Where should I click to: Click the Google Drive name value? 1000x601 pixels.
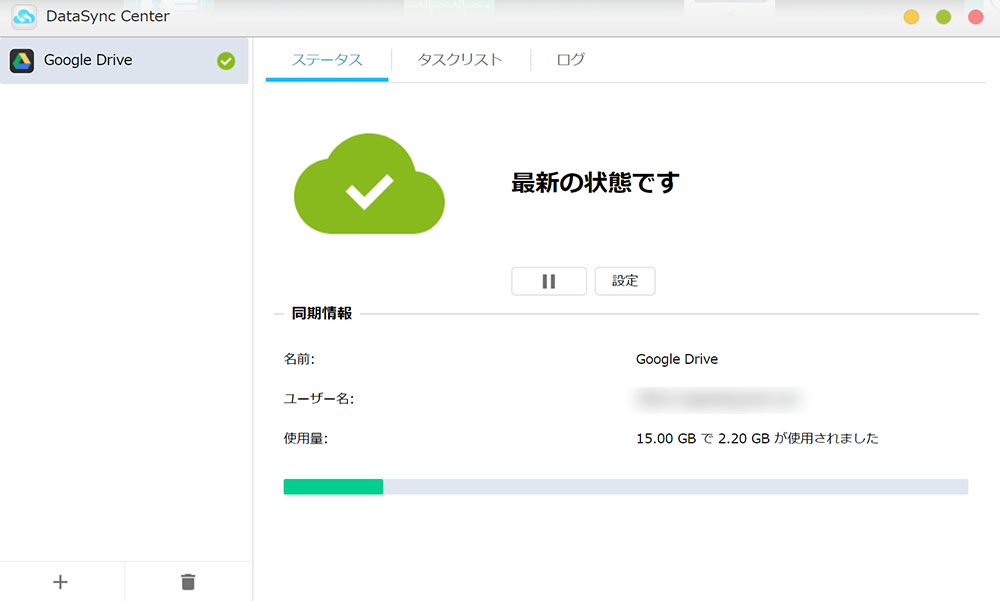(x=677, y=359)
